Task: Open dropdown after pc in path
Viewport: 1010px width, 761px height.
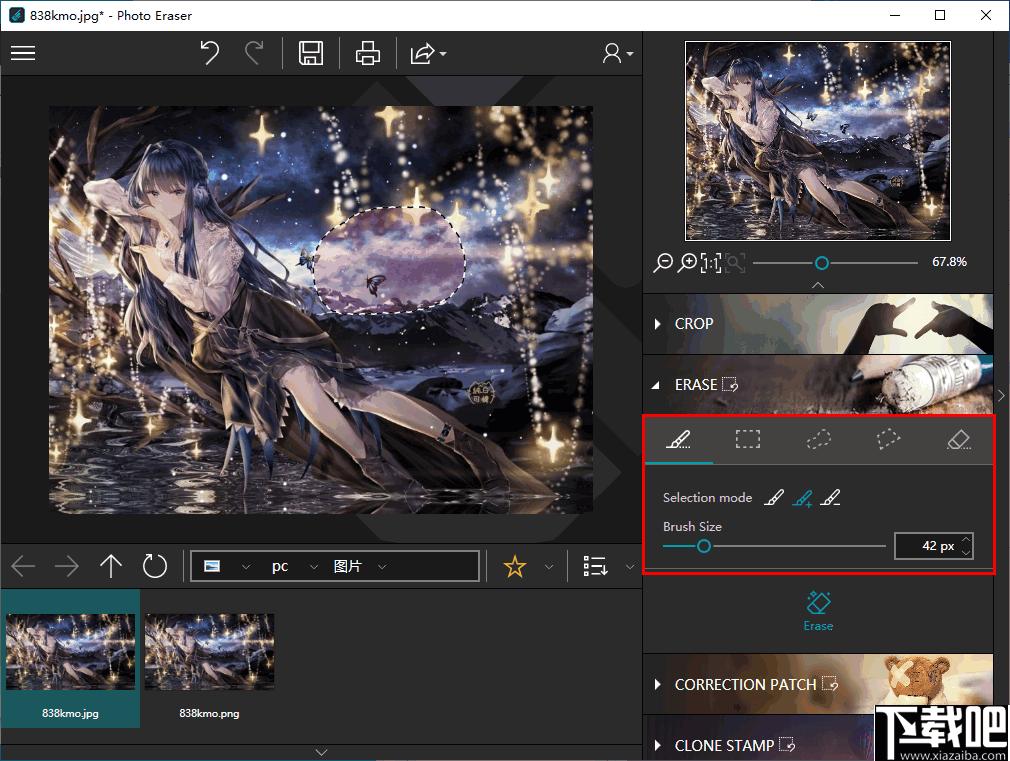Action: coord(314,567)
